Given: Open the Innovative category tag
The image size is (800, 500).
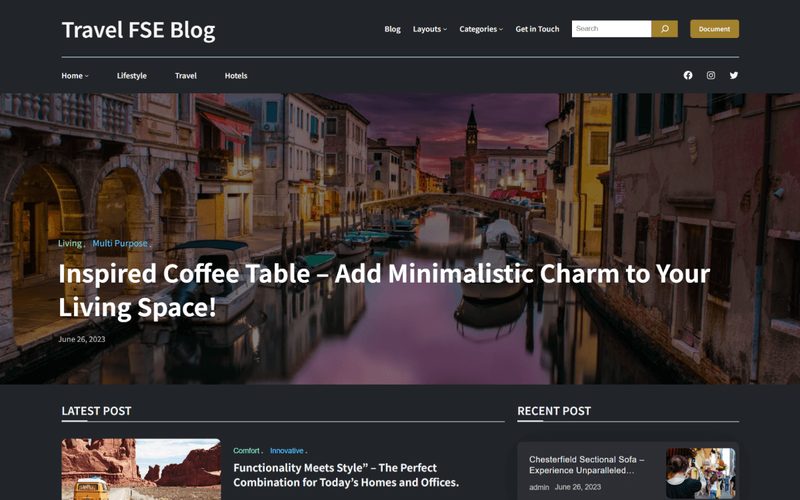Looking at the screenshot, I should (x=287, y=451).
